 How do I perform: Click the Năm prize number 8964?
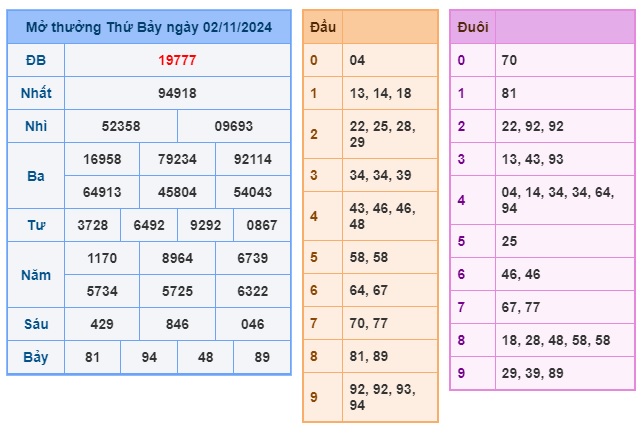[177, 258]
